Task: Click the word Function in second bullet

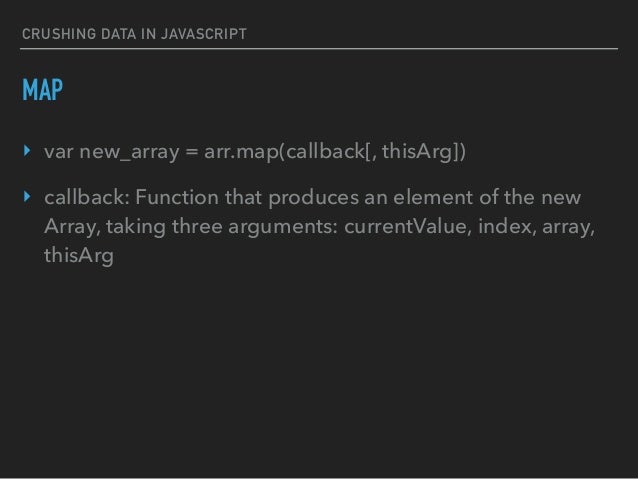Action: pyautogui.click(x=177, y=197)
